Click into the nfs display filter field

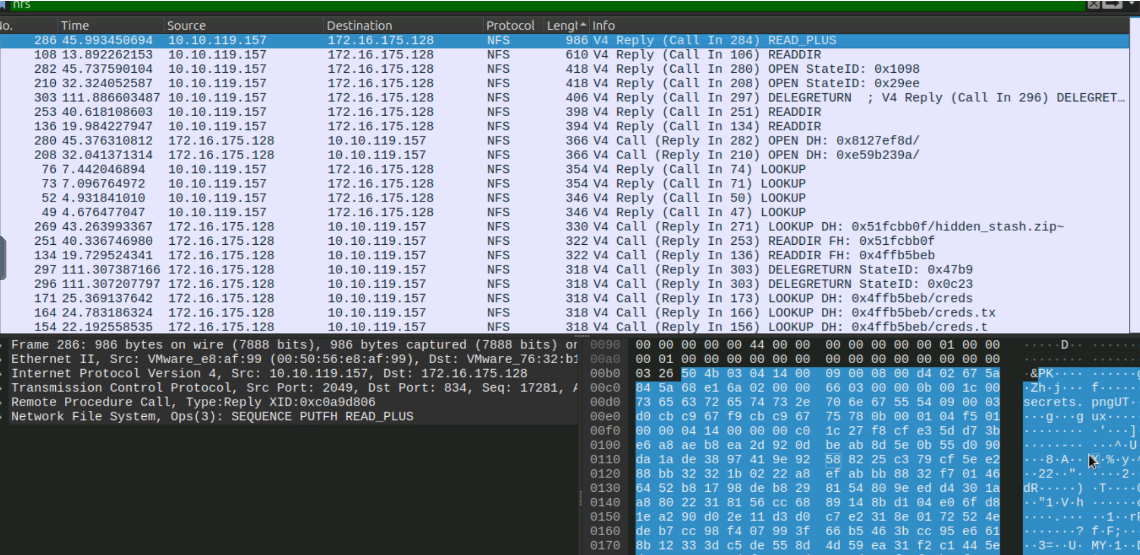tap(500, 5)
